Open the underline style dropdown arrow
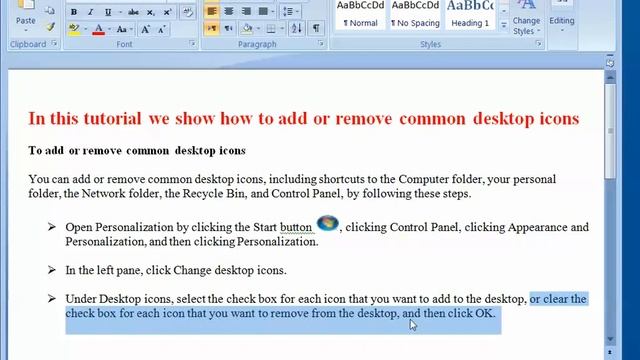The image size is (640, 360). pos(120,12)
